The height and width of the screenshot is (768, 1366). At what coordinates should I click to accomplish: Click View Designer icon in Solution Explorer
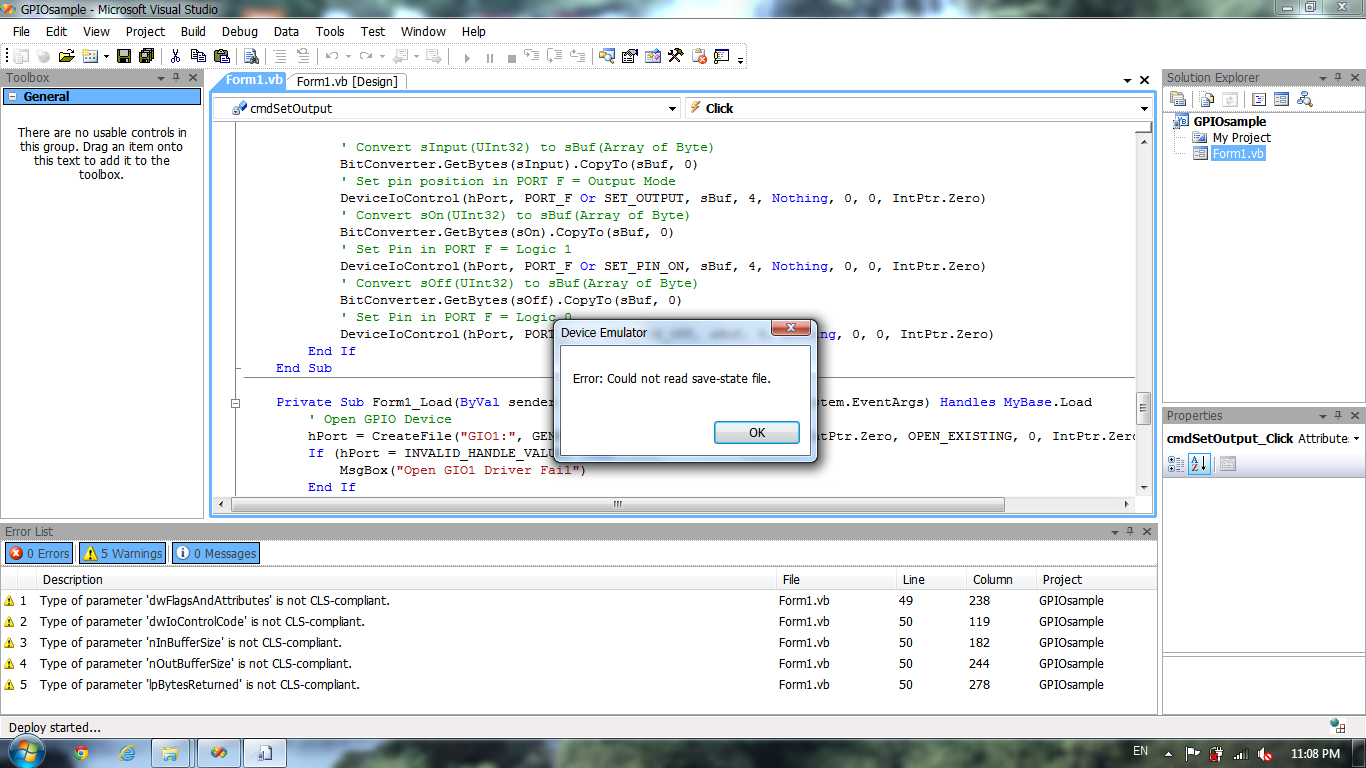[x=1281, y=99]
